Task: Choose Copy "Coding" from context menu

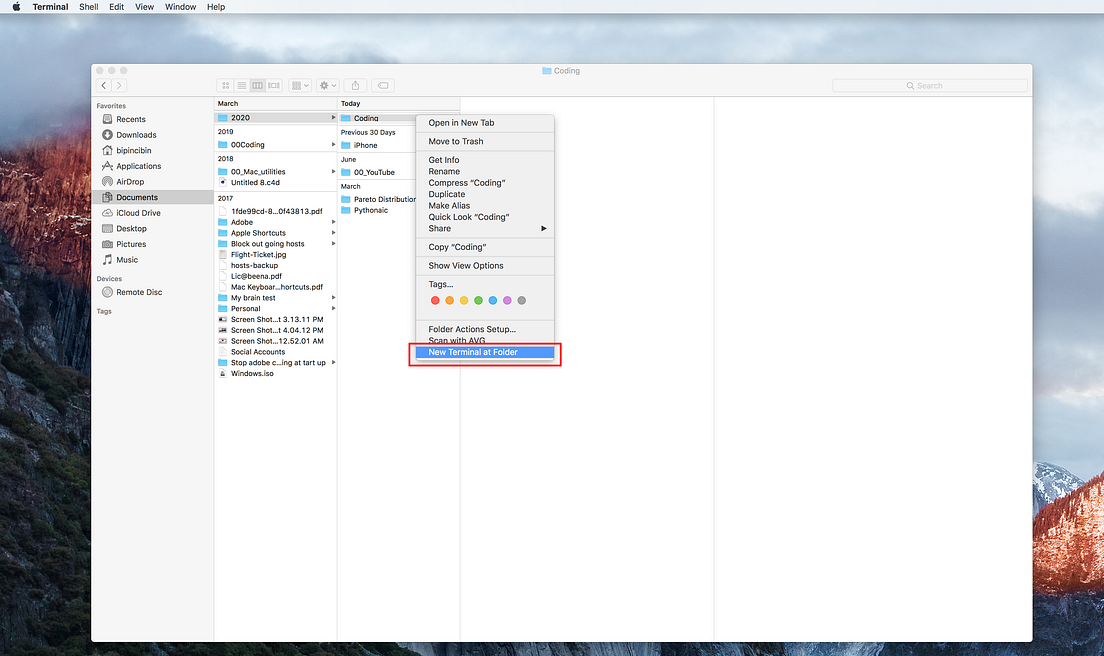Action: click(x=484, y=247)
